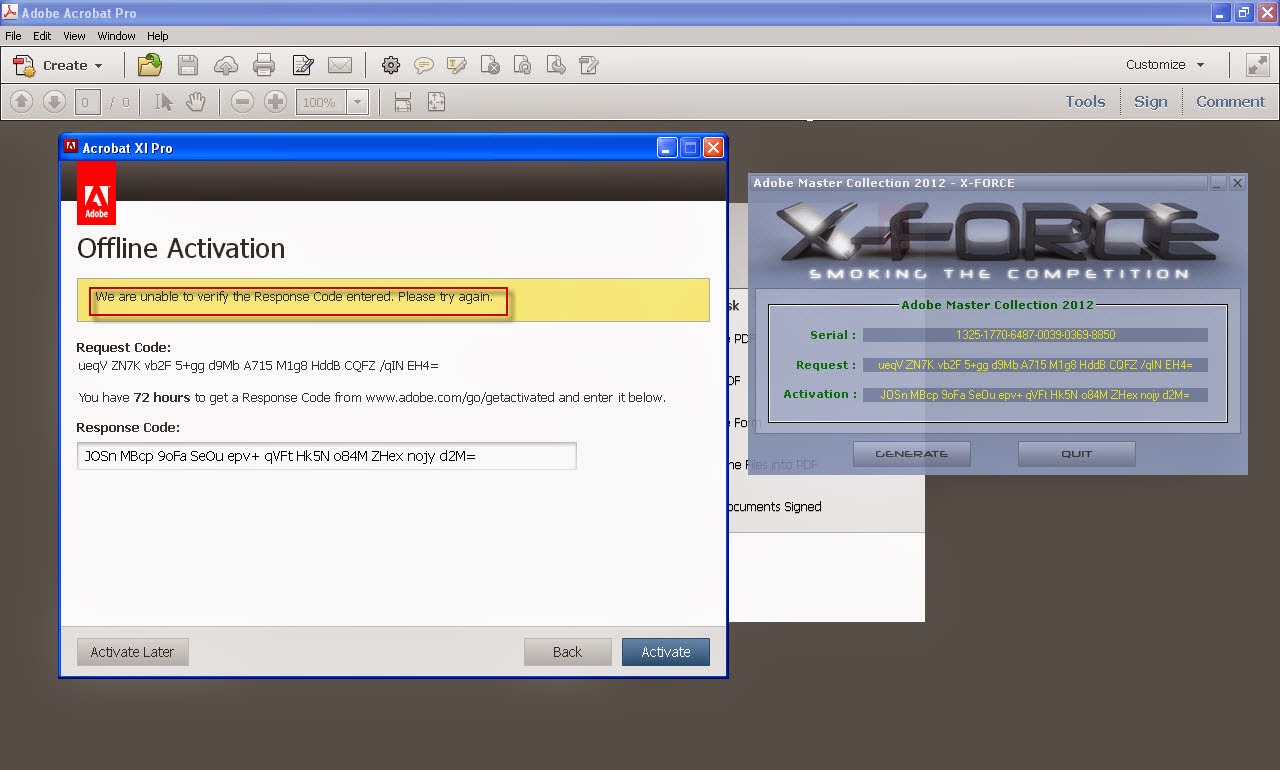Click the Response Code input field
This screenshot has width=1280, height=770.
coord(327,456)
